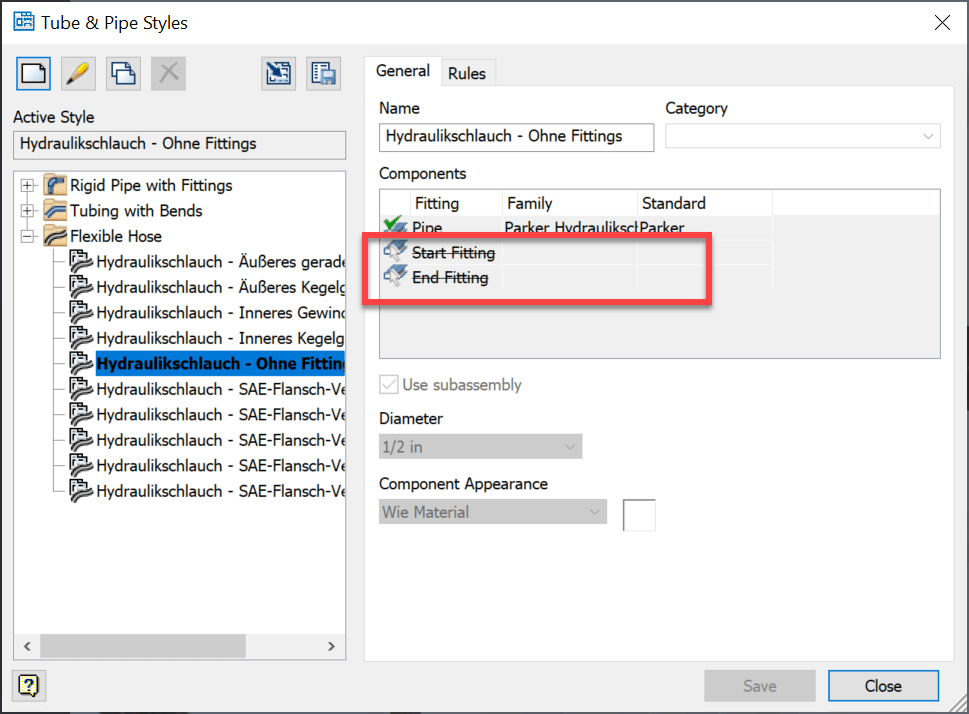Select the Rigid Pipe with Fittings label
Viewport: 969px width, 714px height.
tap(151, 185)
